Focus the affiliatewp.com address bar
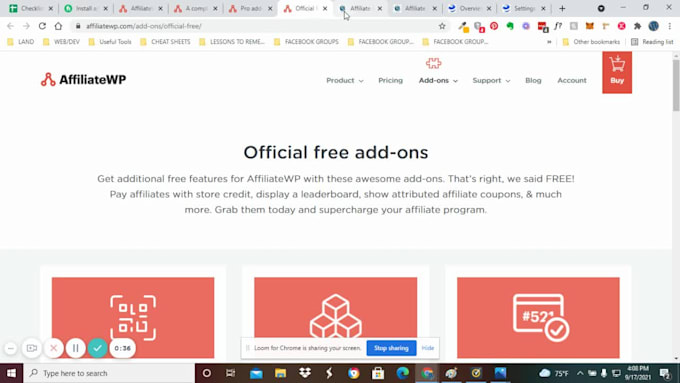Screen dimensions: 680x383 tap(260, 26)
